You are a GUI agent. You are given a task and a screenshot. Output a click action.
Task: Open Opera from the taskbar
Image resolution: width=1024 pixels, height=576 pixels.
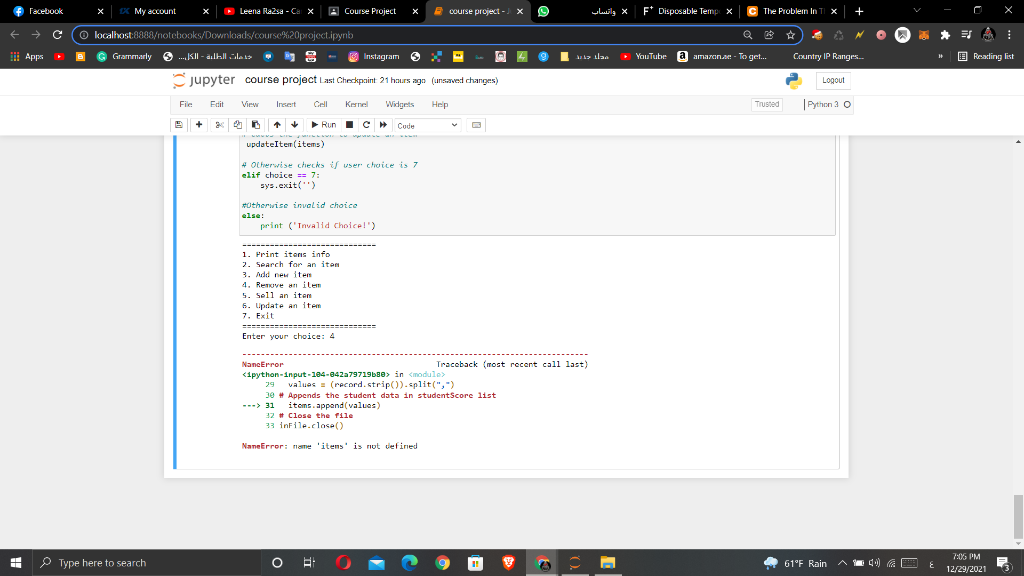343,562
